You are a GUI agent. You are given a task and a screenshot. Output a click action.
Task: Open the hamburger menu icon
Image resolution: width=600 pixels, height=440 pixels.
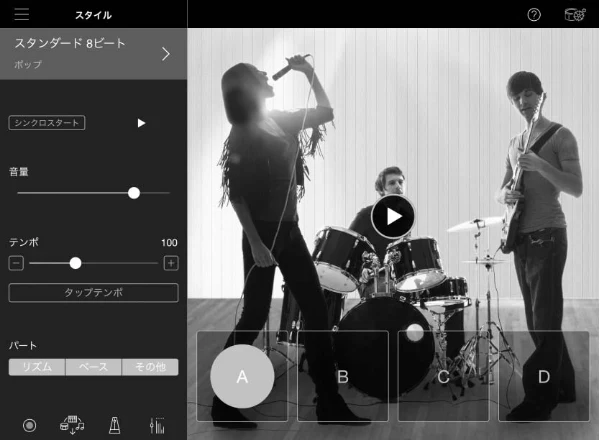pos(22,14)
